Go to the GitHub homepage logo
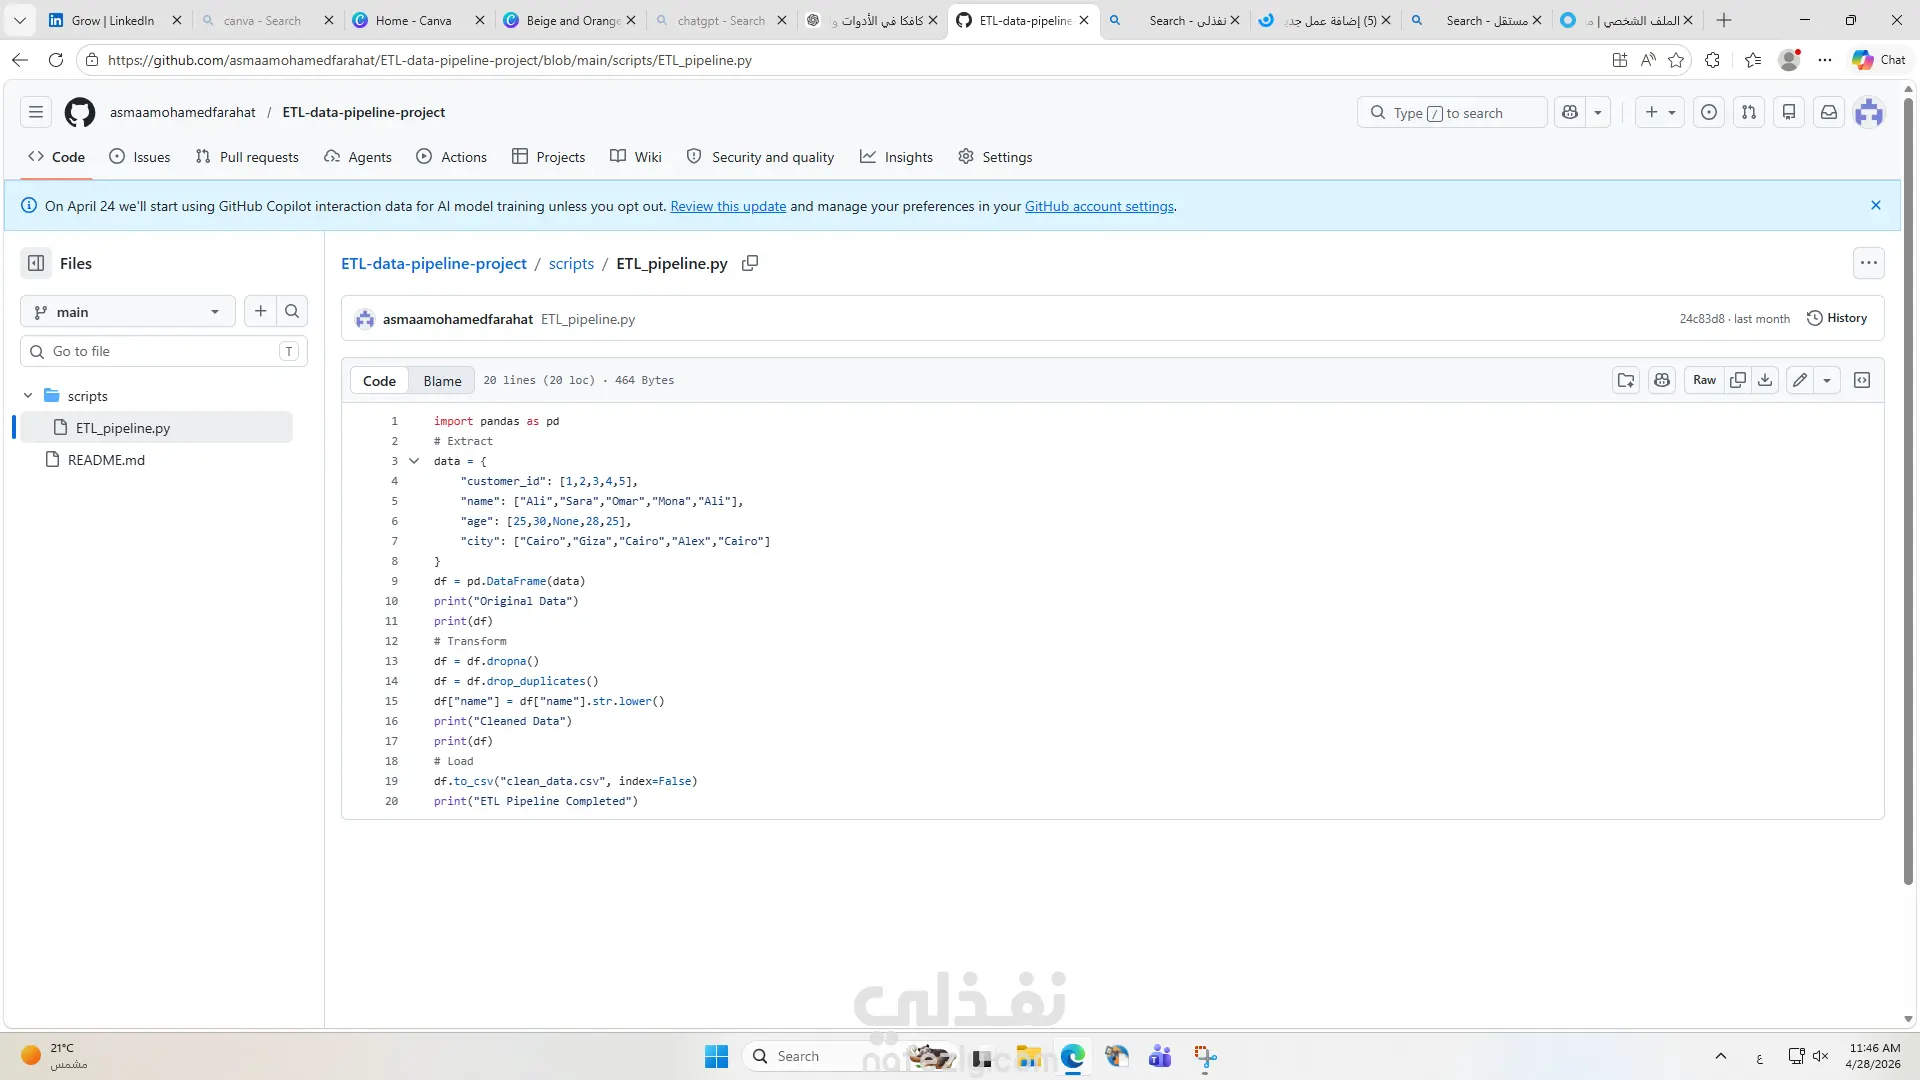Image resolution: width=1920 pixels, height=1080 pixels. 80,112
